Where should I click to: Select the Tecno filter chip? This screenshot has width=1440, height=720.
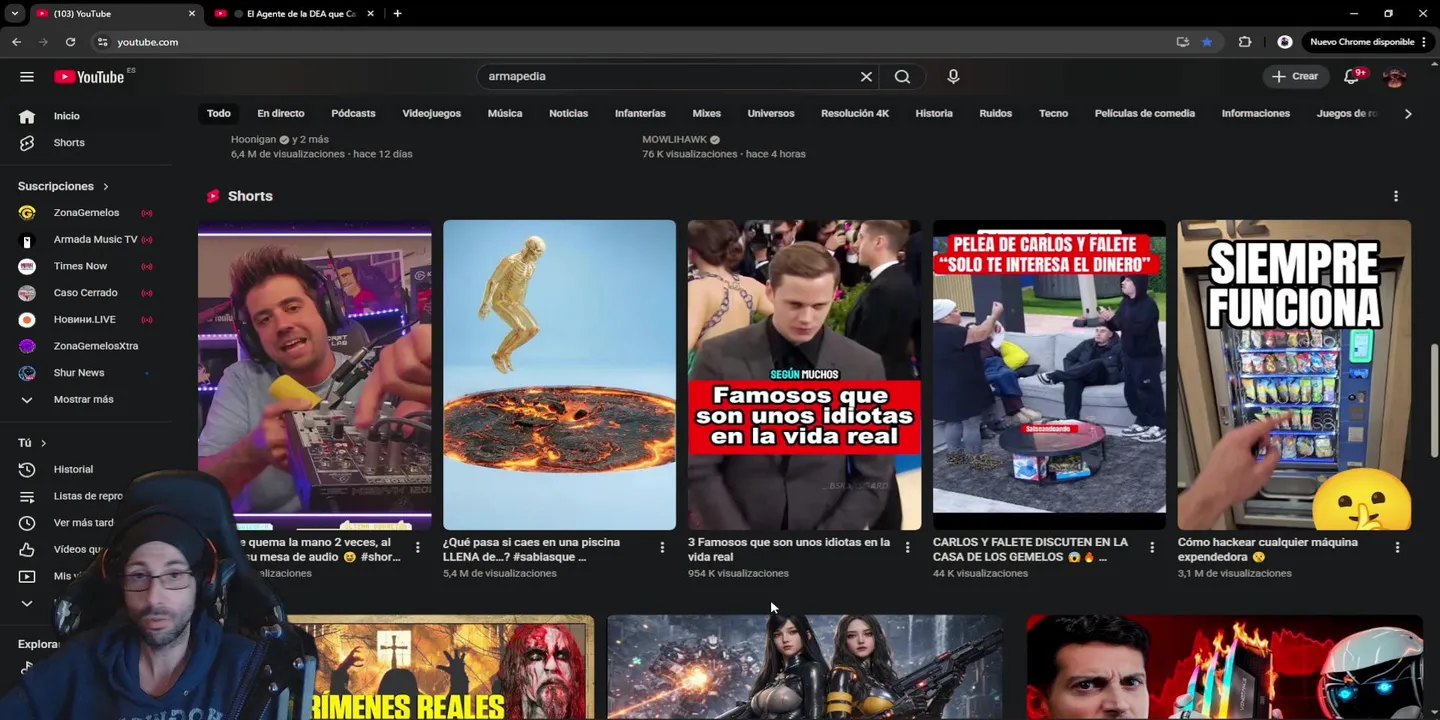1053,113
